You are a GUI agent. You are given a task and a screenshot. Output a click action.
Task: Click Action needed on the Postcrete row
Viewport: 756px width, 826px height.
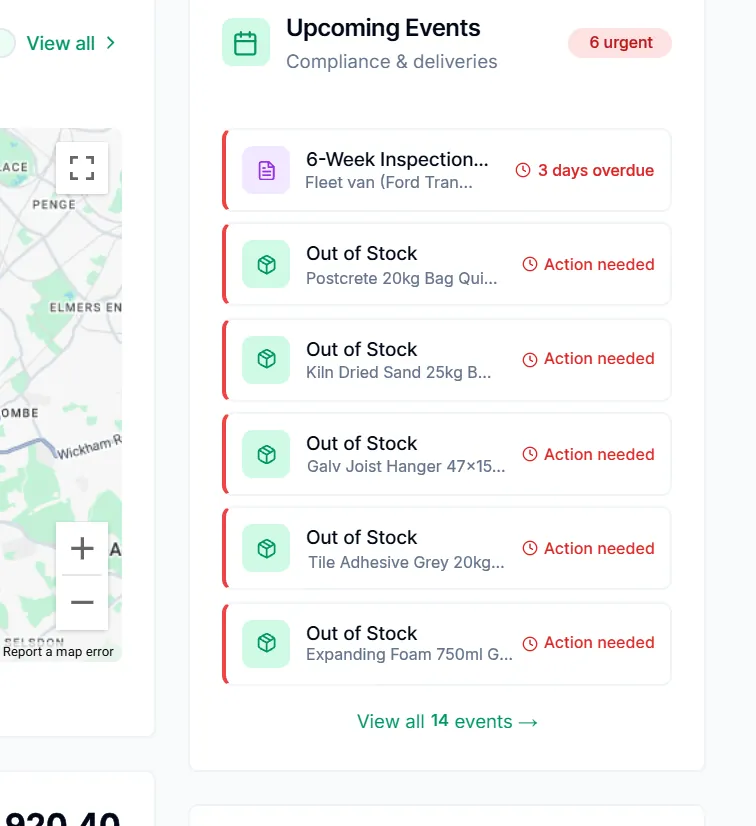tap(599, 264)
